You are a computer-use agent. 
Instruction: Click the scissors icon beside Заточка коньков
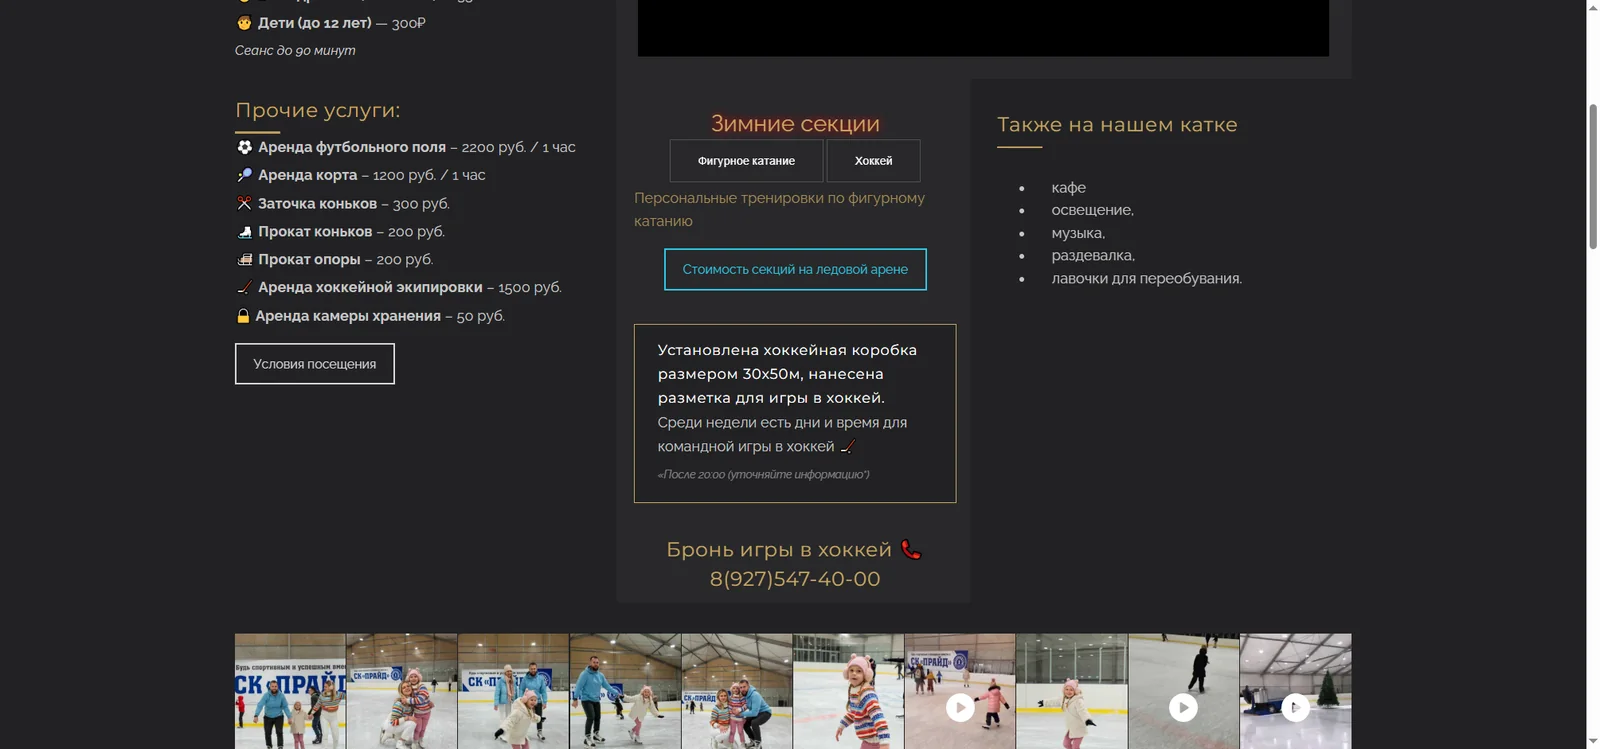[x=244, y=203]
